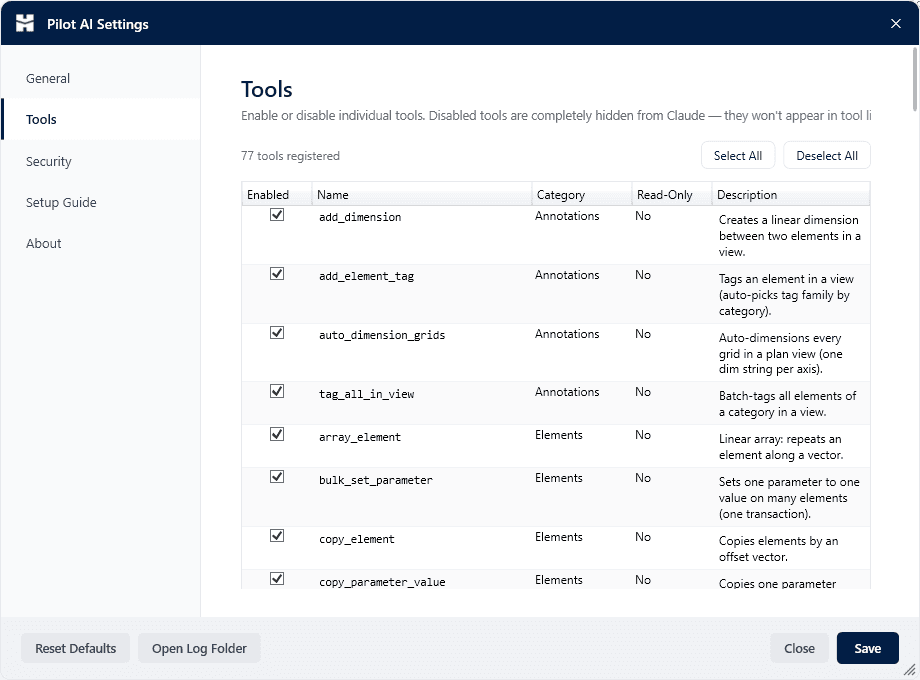
Task: Disable the copy_element tool
Action: tap(277, 536)
